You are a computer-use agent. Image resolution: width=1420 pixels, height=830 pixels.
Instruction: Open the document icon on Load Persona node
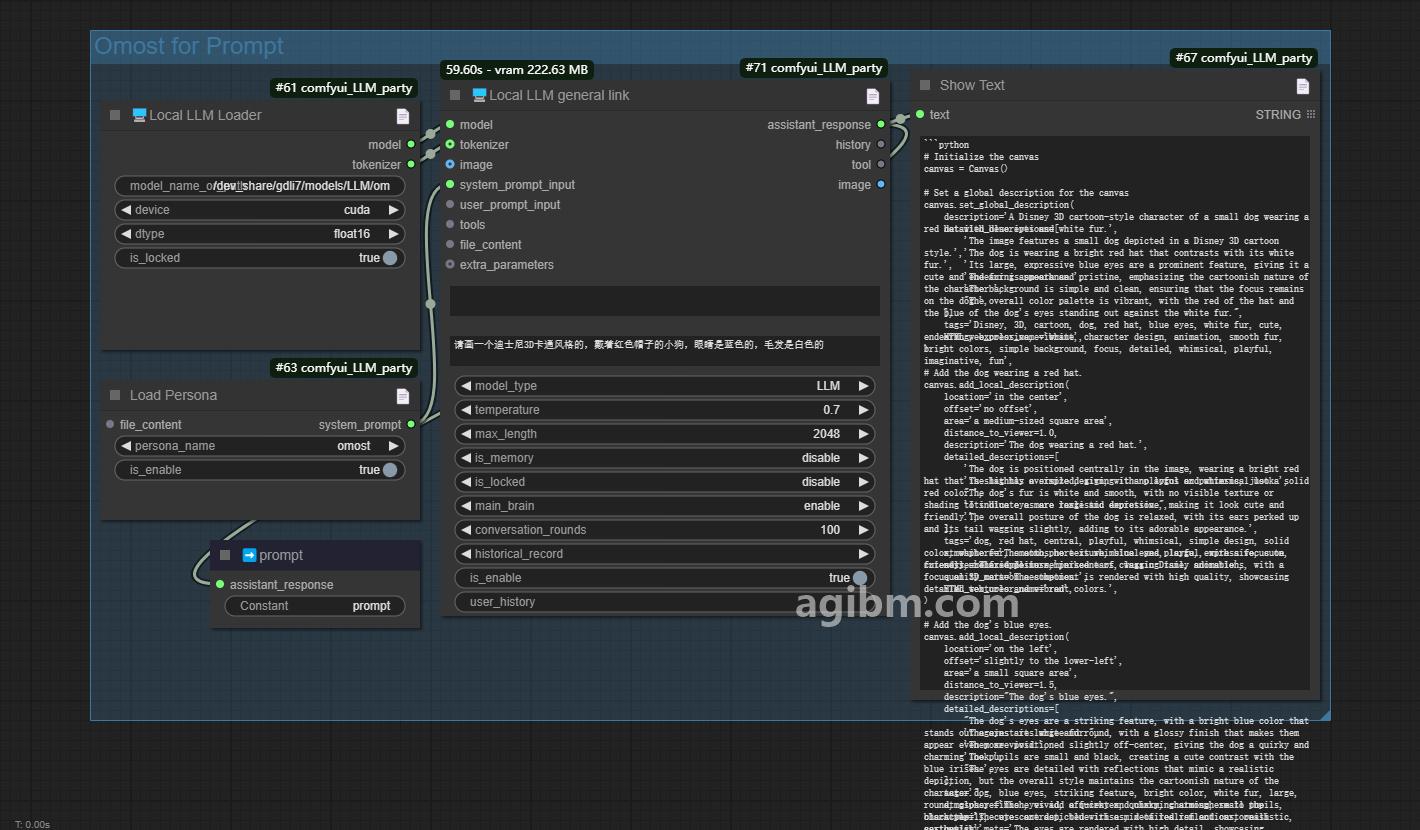click(402, 396)
